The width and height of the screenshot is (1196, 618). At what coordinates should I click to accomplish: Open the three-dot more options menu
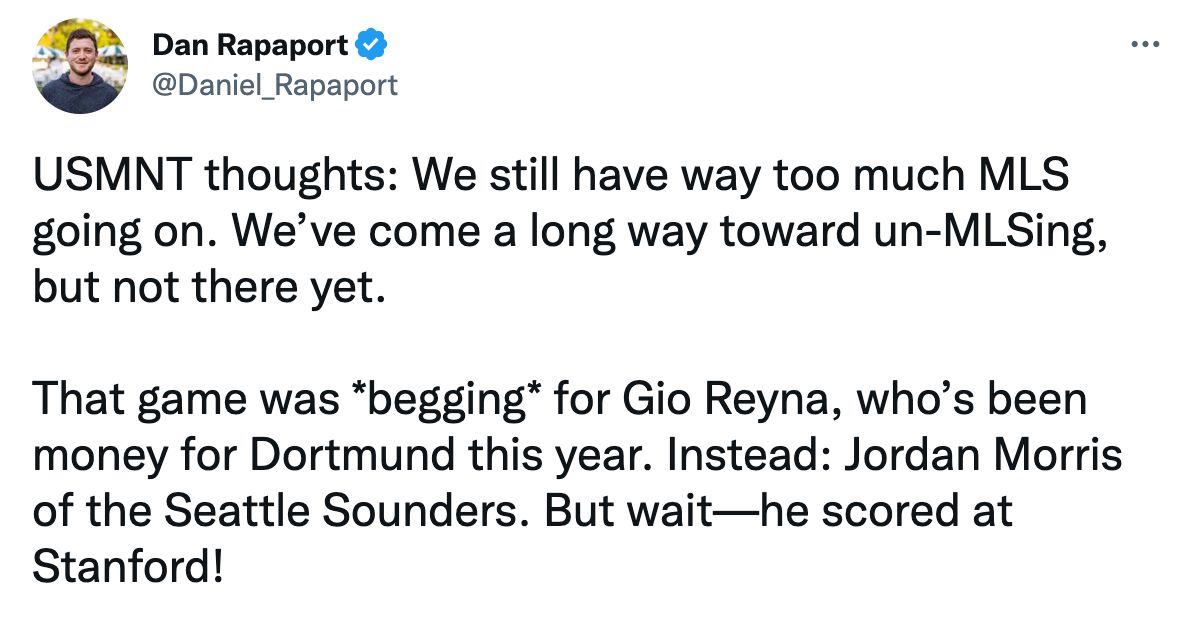coord(1144,45)
